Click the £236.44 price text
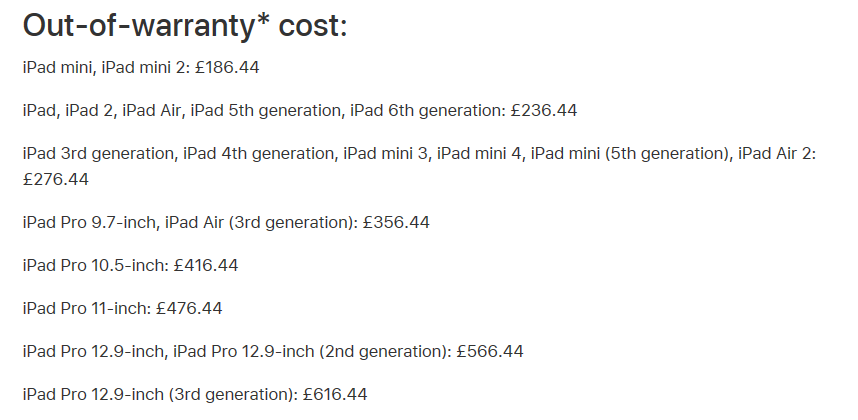 click(x=544, y=110)
